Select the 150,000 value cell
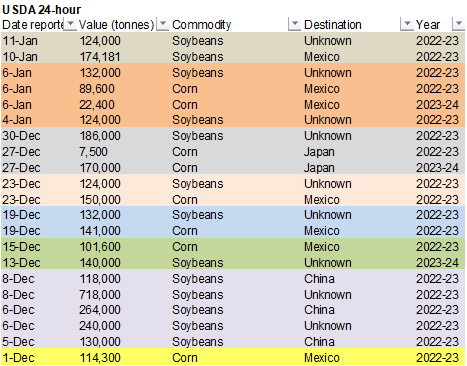The image size is (467, 366). tap(100, 200)
